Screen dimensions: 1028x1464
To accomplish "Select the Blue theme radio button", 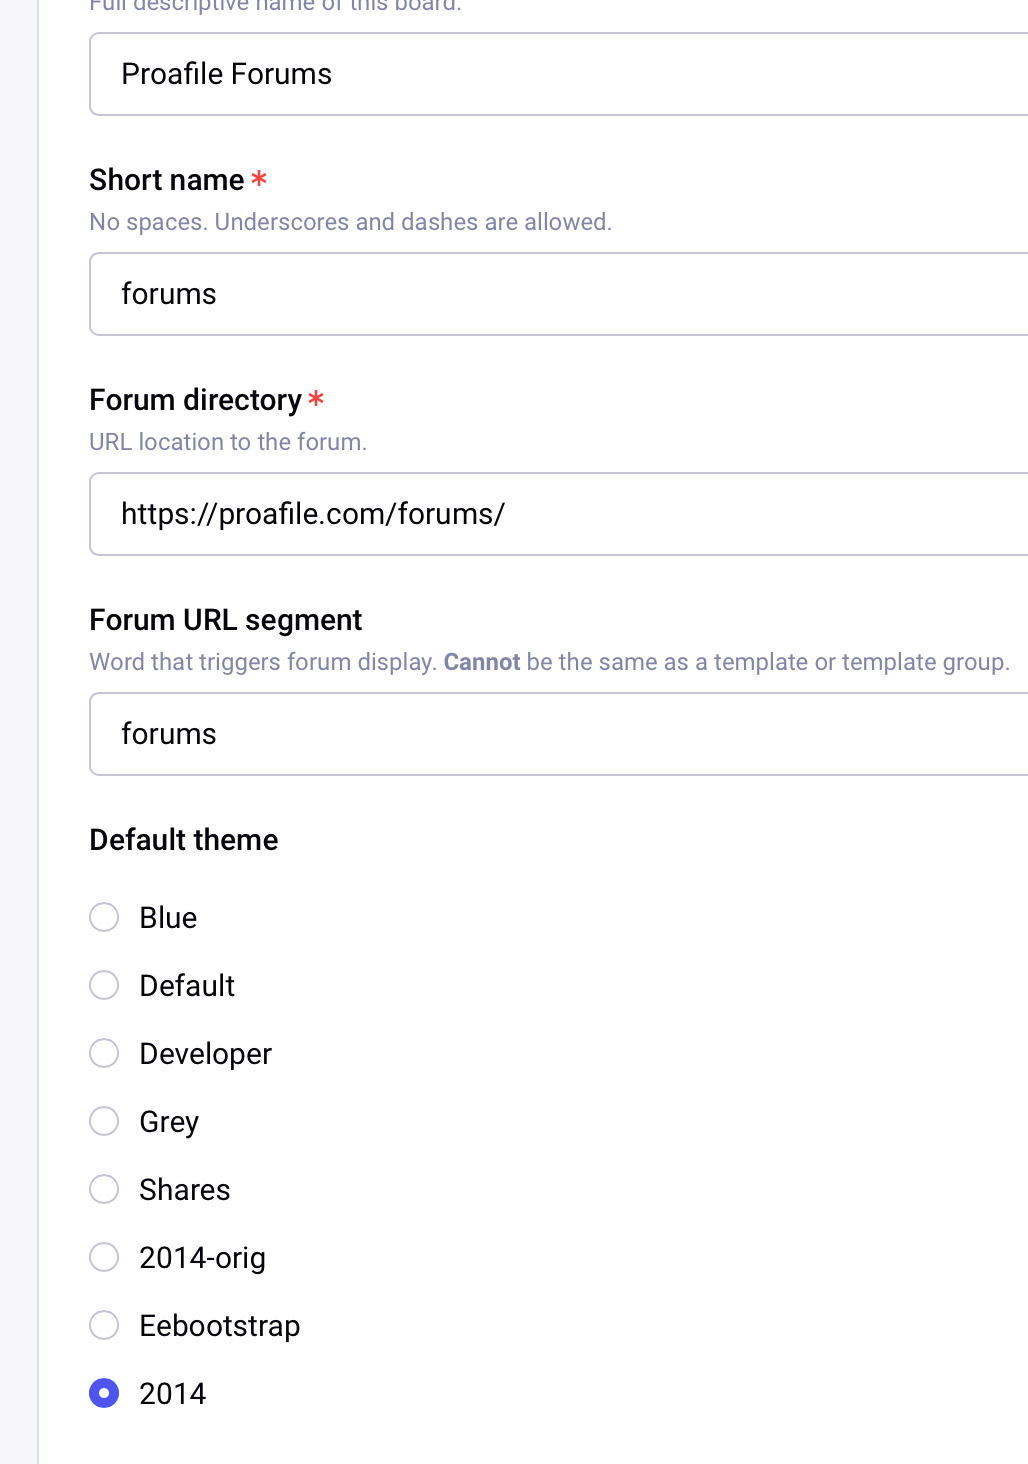I will point(104,917).
